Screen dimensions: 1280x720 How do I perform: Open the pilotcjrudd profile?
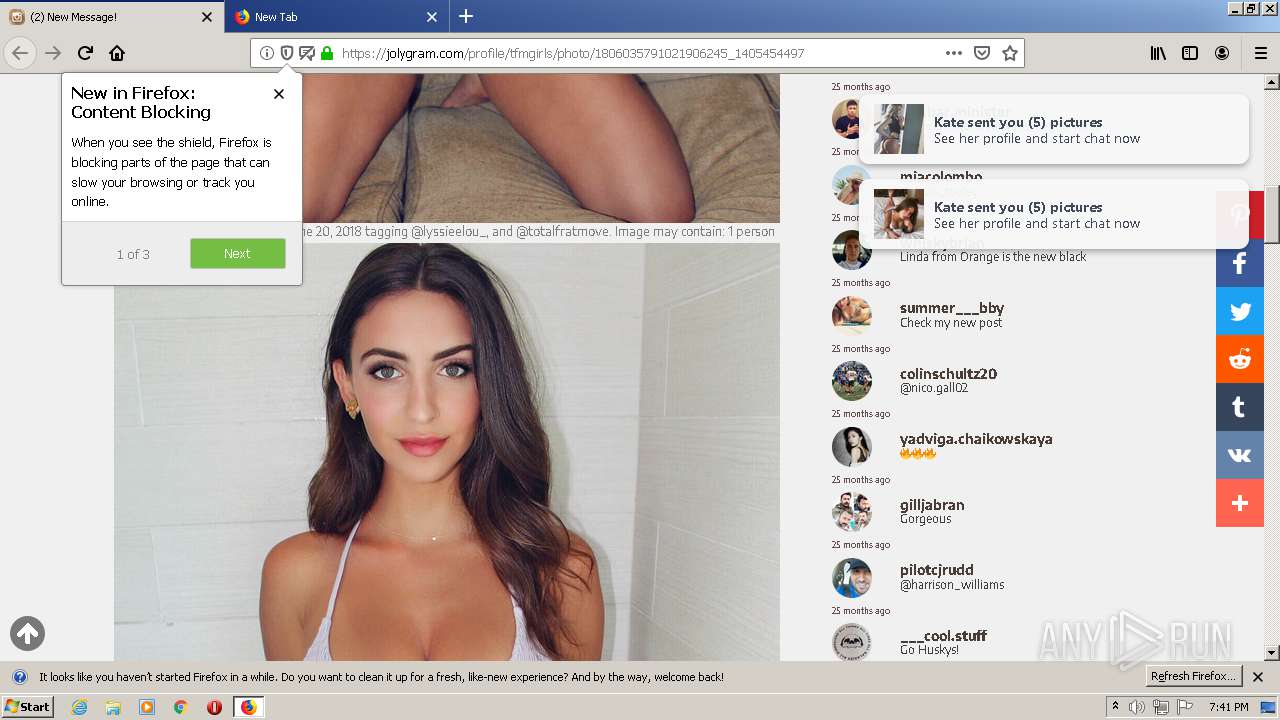click(x=937, y=570)
